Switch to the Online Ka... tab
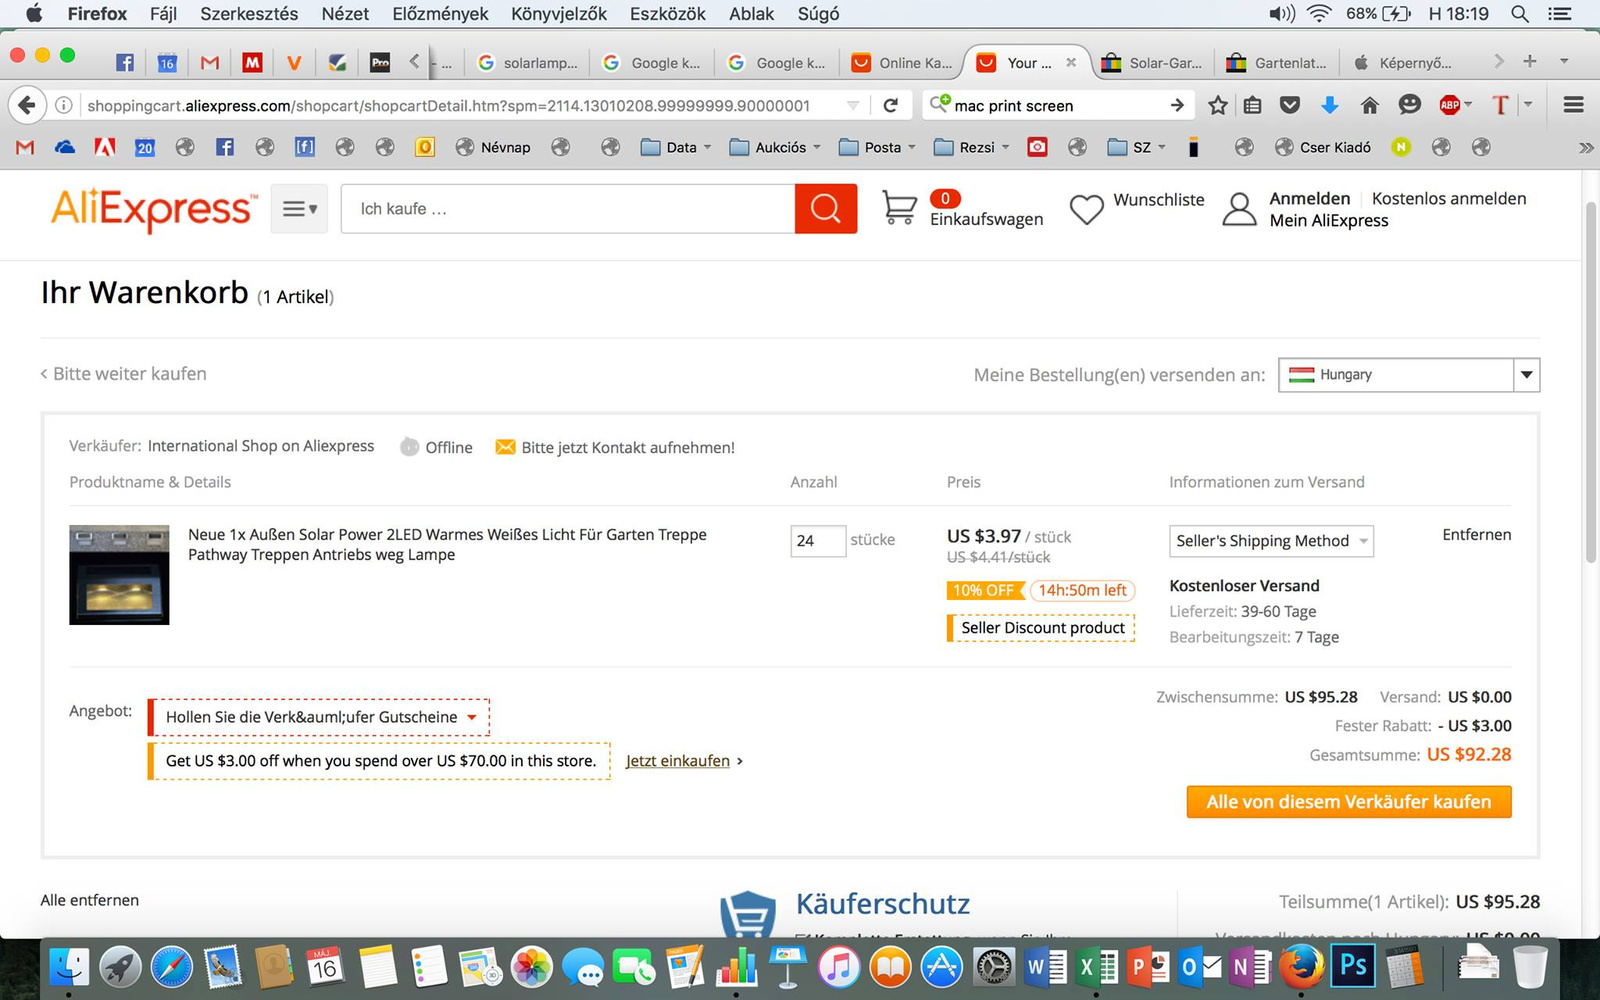The height and width of the screenshot is (1000, 1600). pos(901,62)
